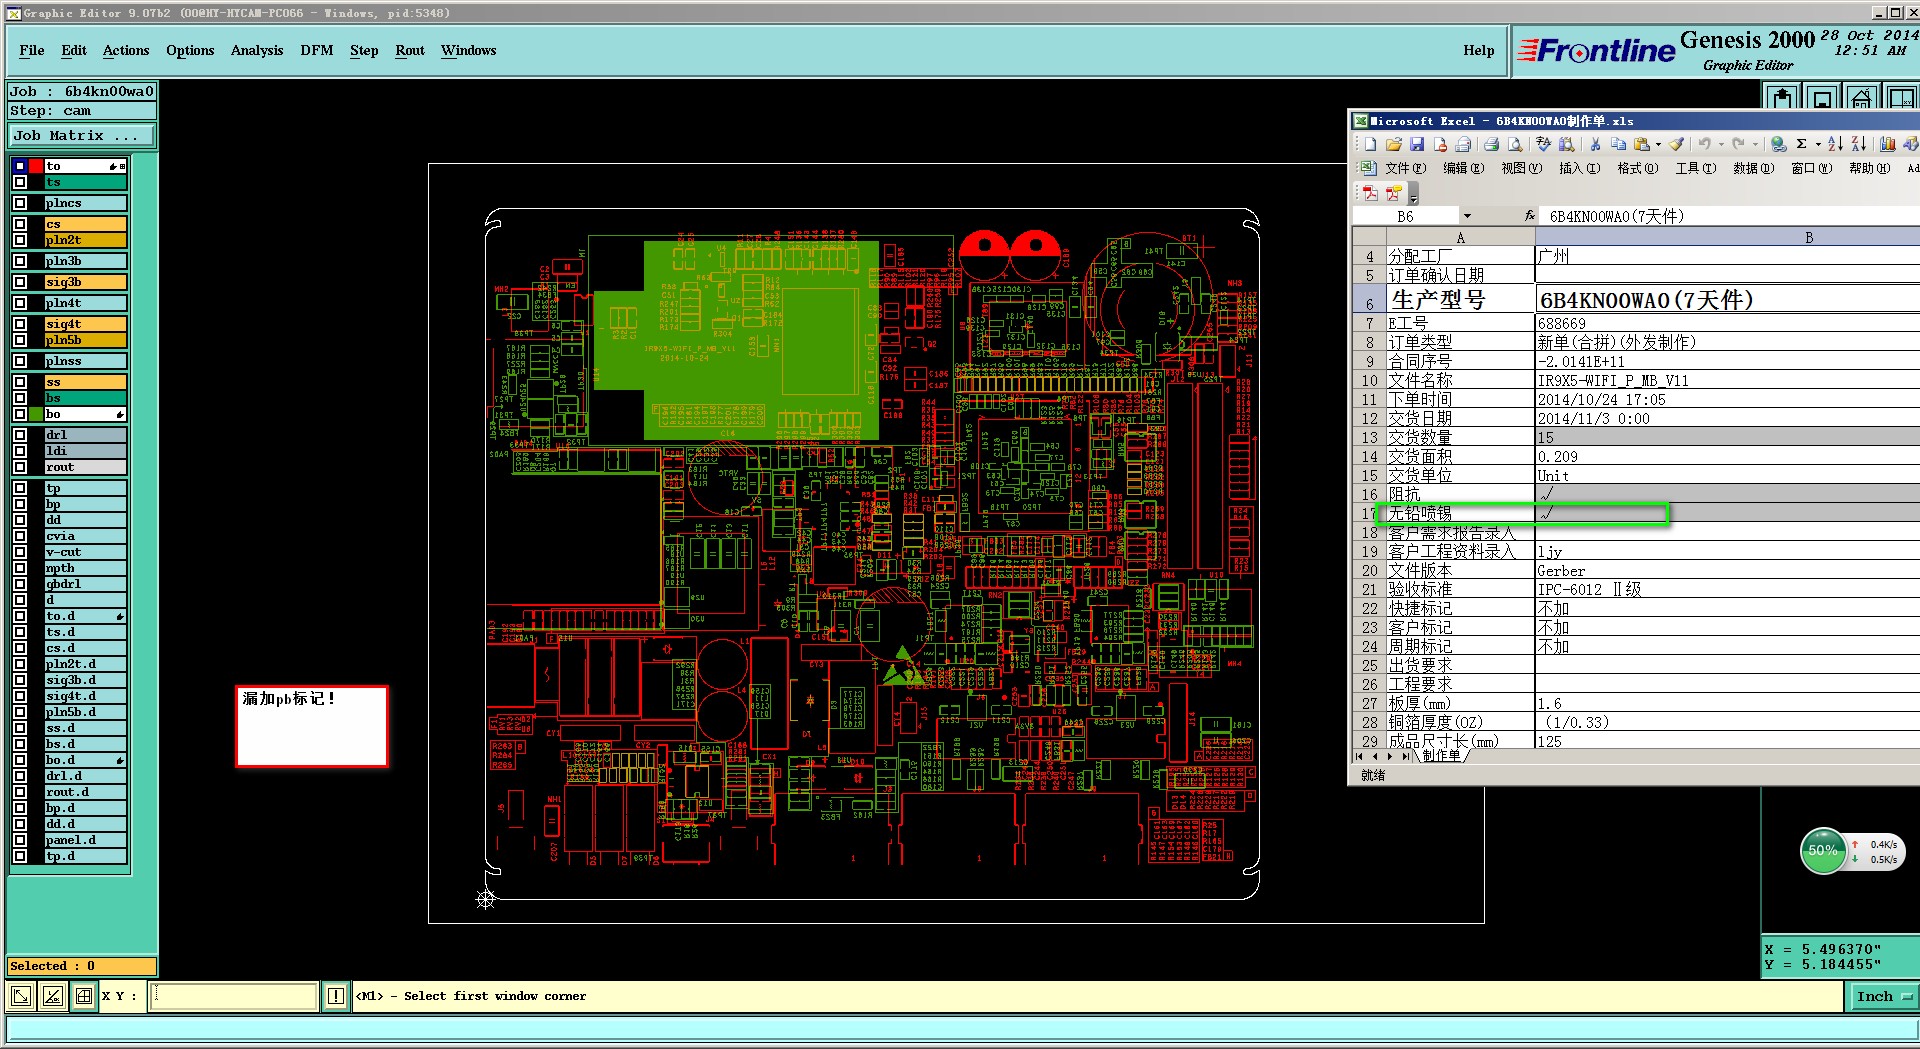Viewport: 1920px width, 1049px height.
Task: Open the Analysis menu
Action: click(x=256, y=50)
